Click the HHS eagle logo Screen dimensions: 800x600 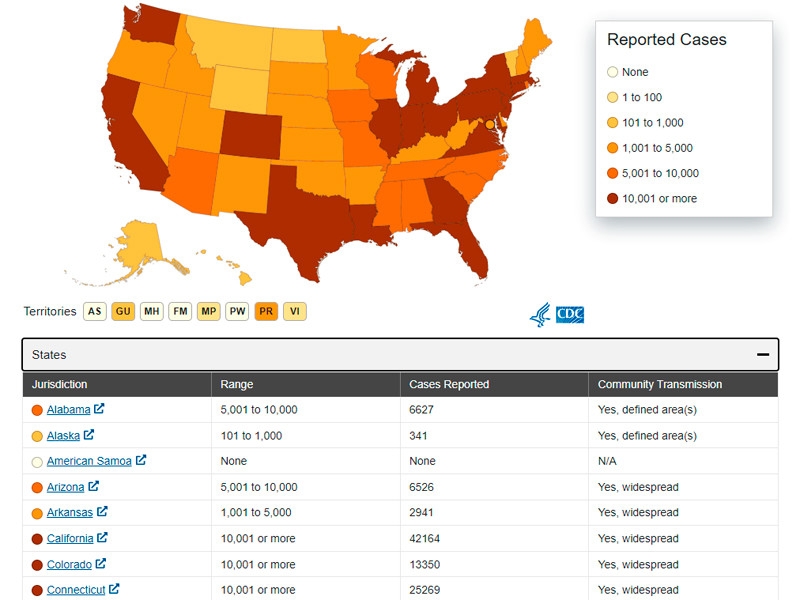[x=540, y=315]
